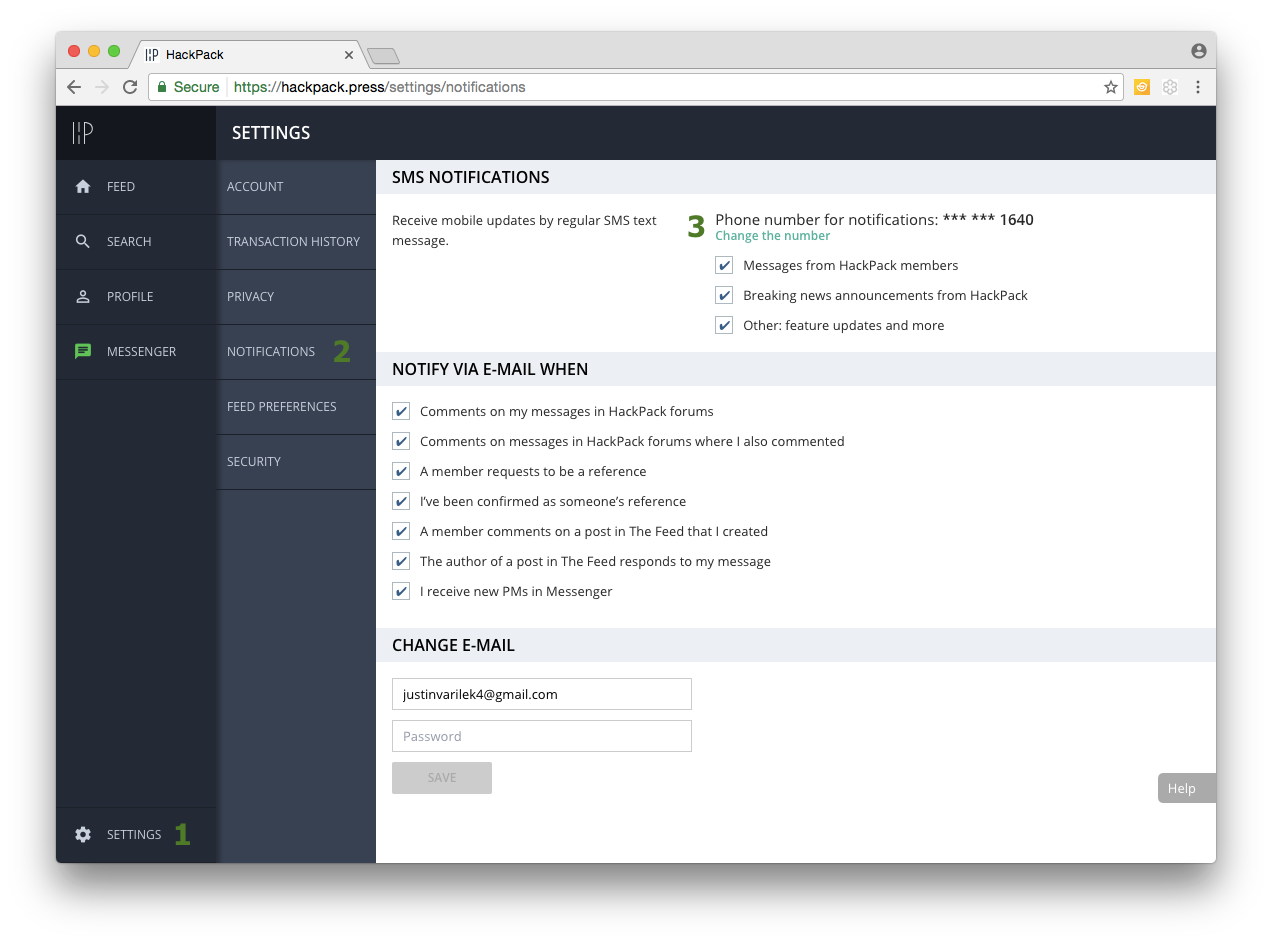
Task: Open the Help tab on the right edge
Action: click(1187, 788)
